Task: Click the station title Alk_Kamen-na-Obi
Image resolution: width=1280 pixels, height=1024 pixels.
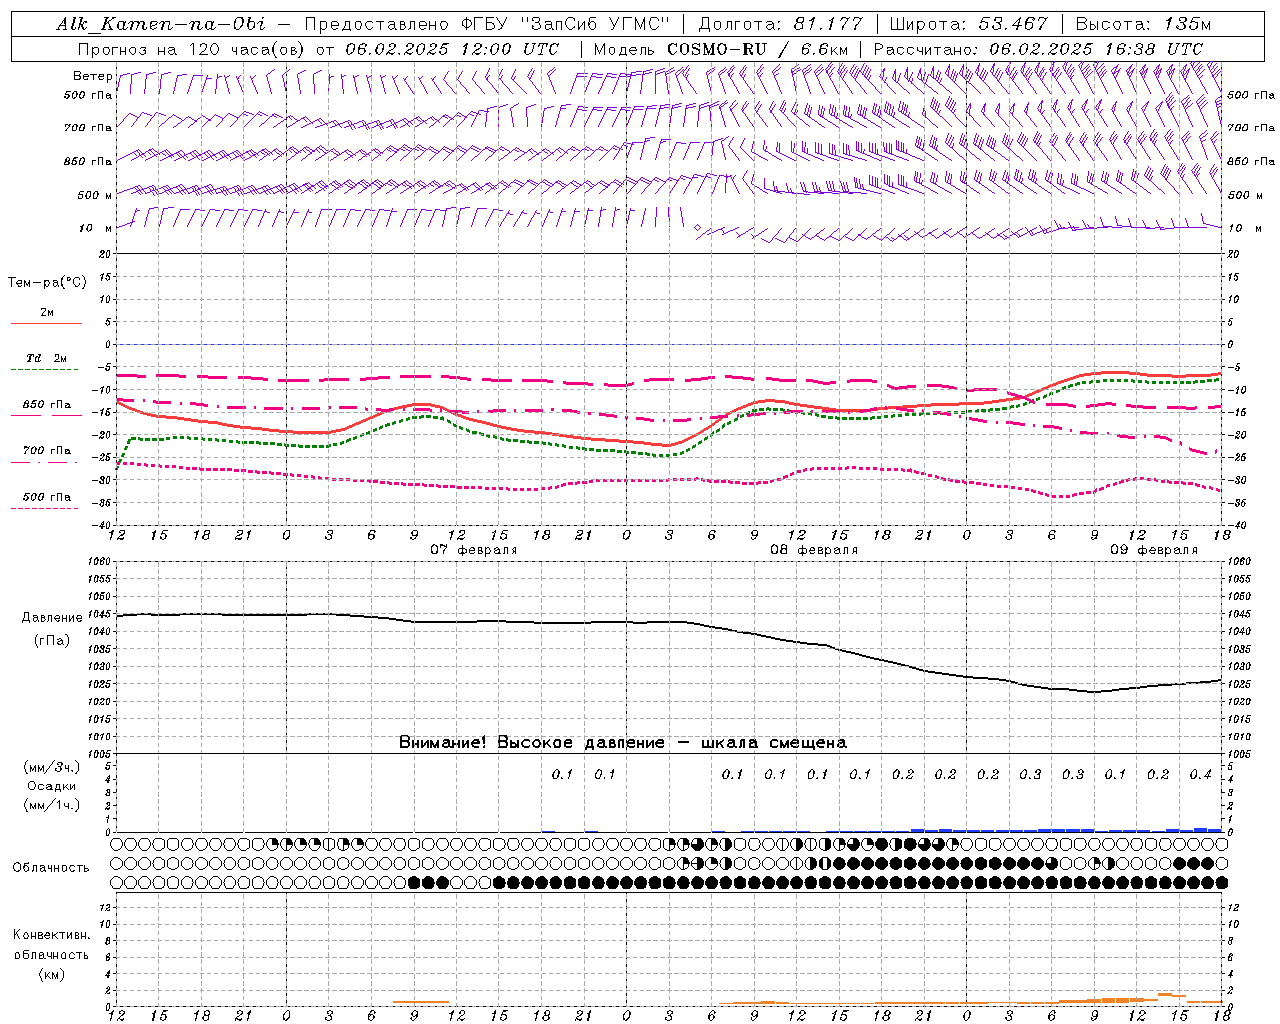Action: tap(160, 24)
